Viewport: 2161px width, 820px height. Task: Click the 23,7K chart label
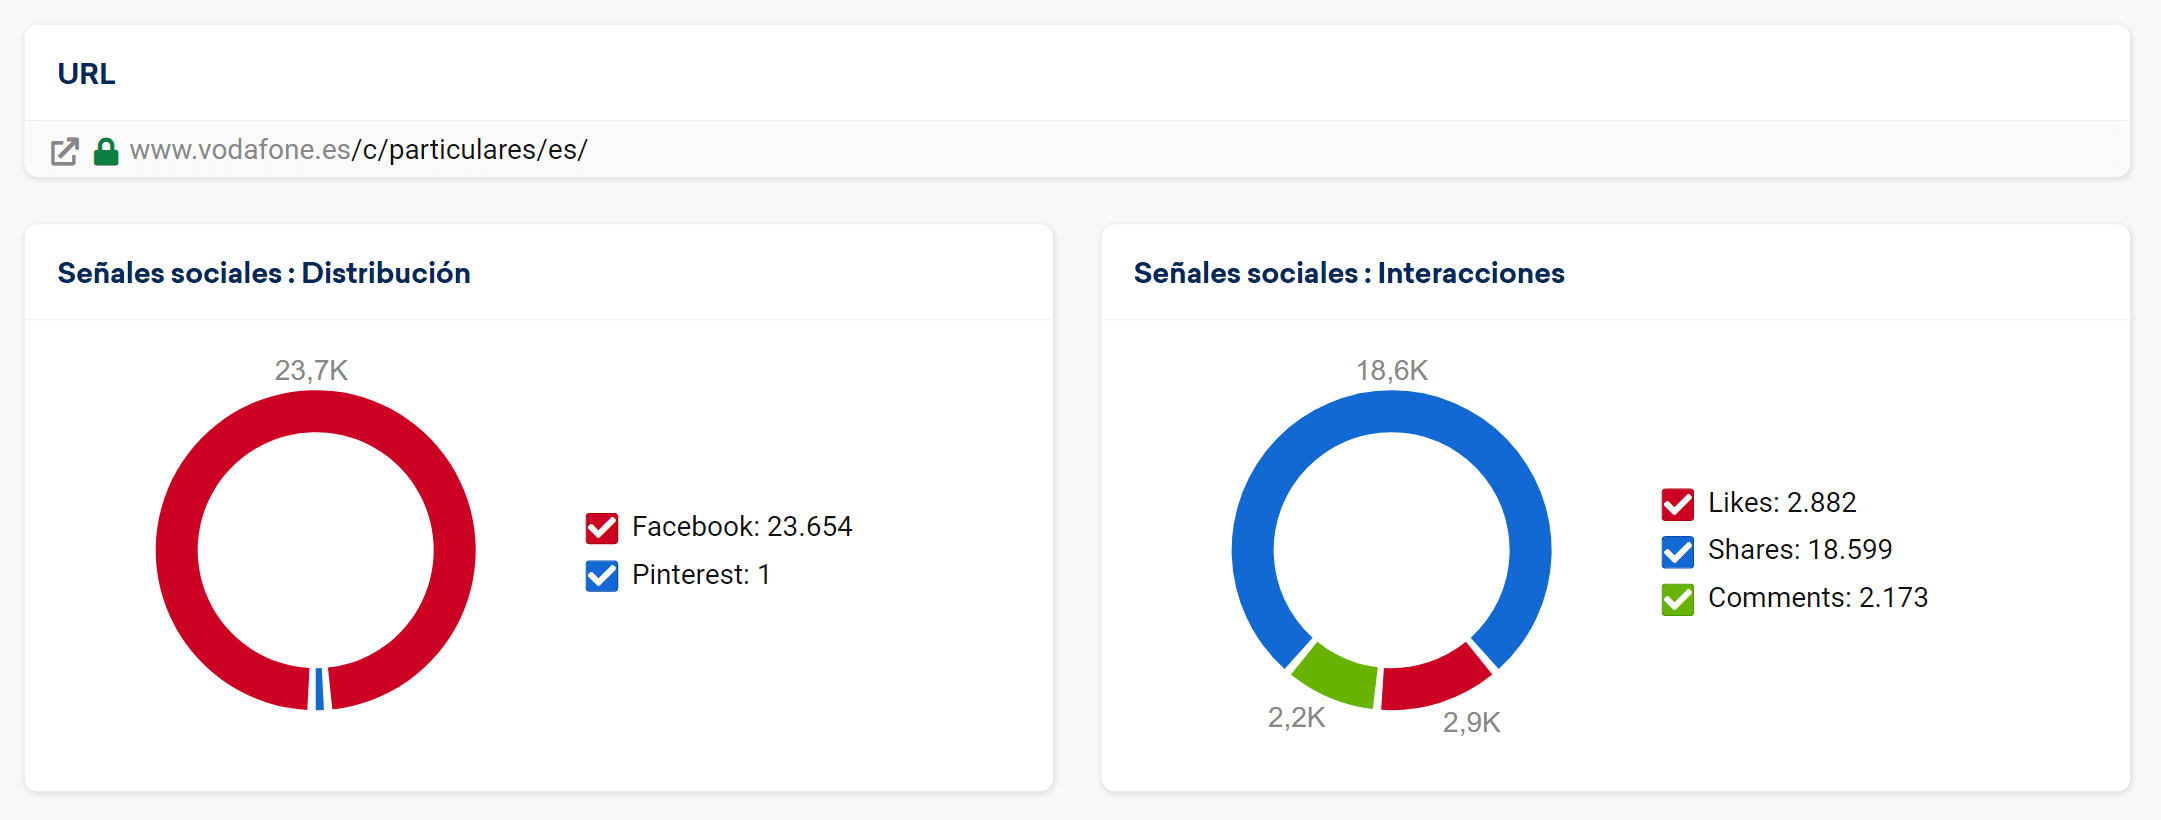311,371
